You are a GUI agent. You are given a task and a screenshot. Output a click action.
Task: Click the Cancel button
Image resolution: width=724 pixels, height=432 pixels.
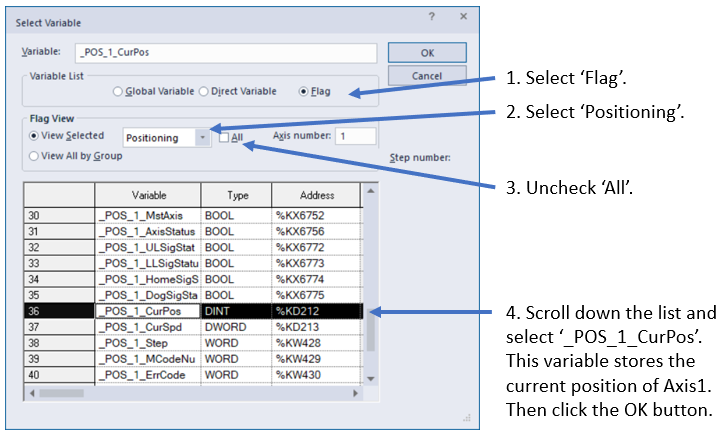[x=427, y=76]
